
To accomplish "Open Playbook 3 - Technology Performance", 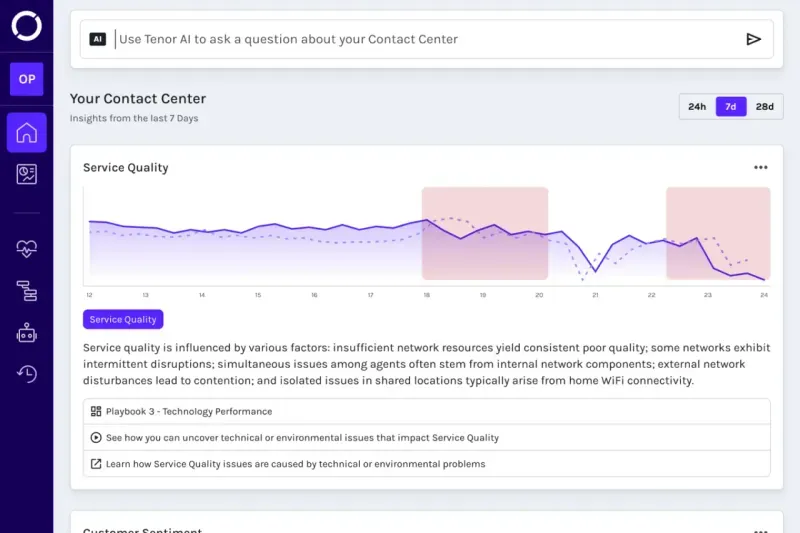I will click(x=189, y=411).
